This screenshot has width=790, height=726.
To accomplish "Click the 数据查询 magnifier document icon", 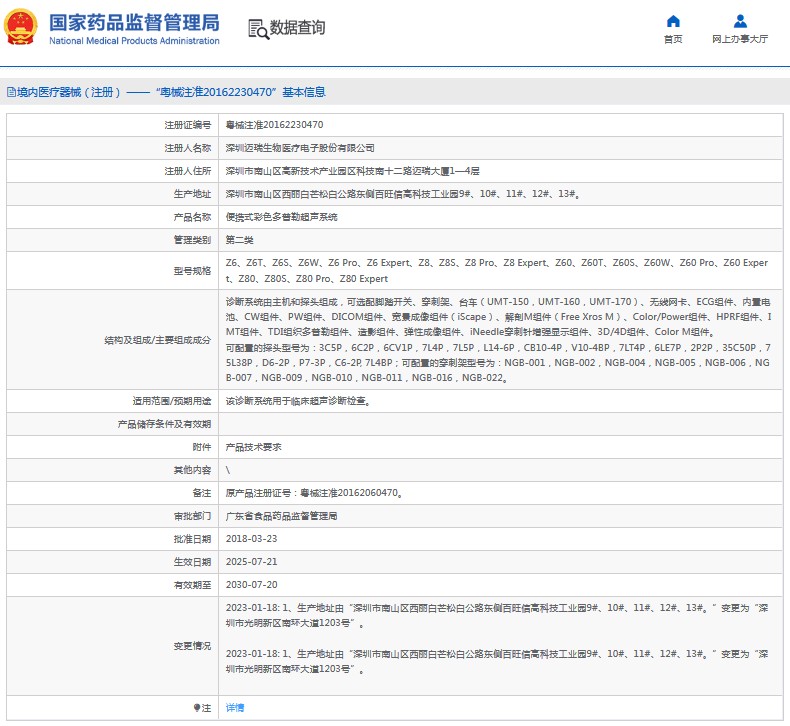I will tap(257, 28).
